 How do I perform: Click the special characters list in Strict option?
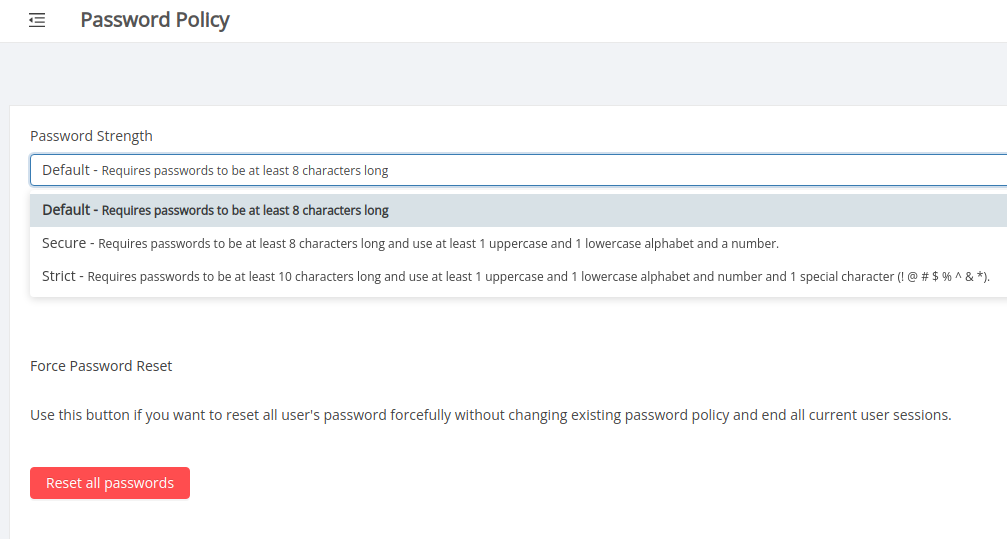click(943, 277)
